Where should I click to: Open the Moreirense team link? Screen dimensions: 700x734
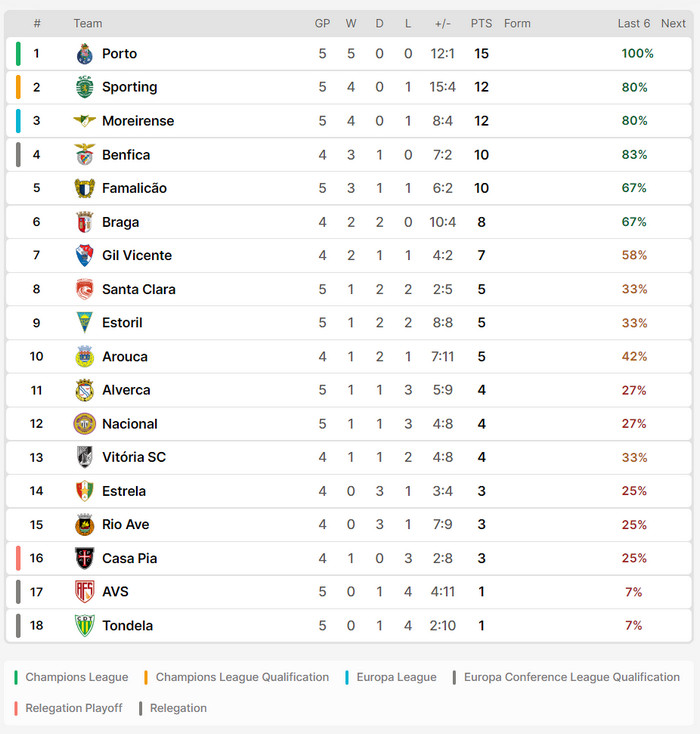tap(138, 121)
